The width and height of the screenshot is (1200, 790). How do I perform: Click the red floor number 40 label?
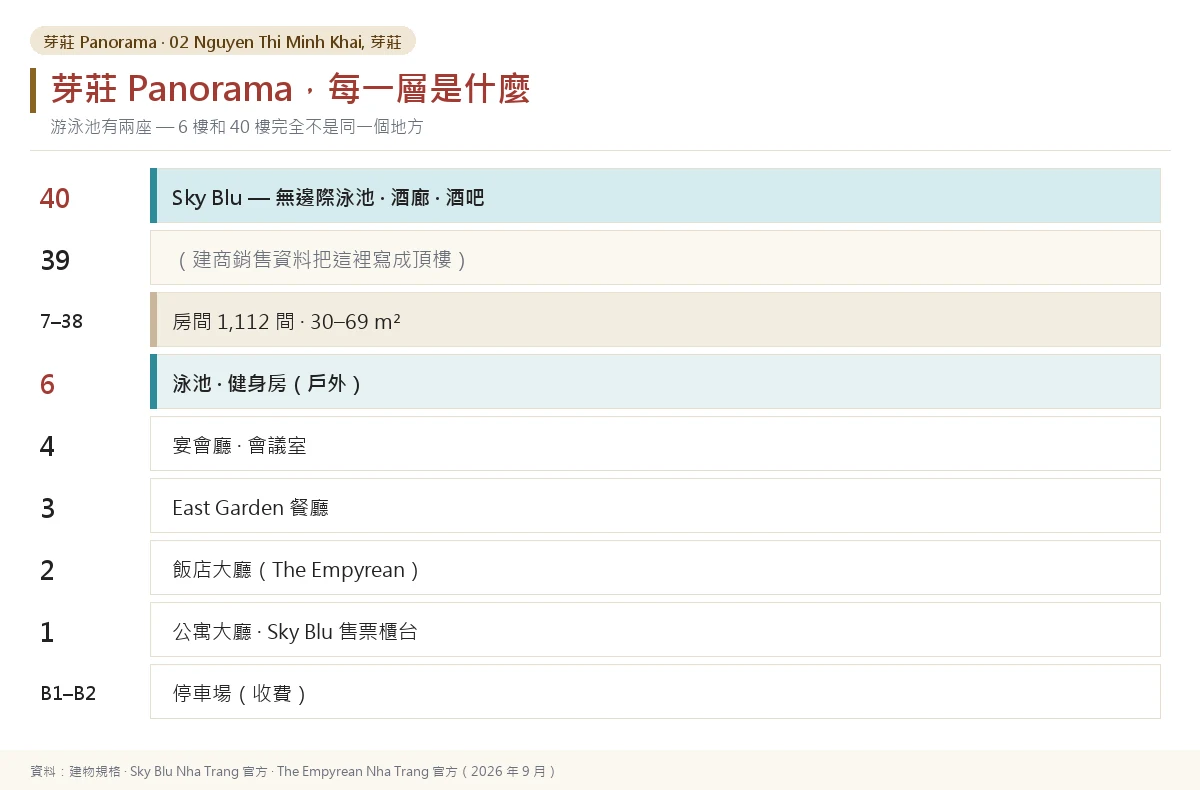(x=55, y=198)
